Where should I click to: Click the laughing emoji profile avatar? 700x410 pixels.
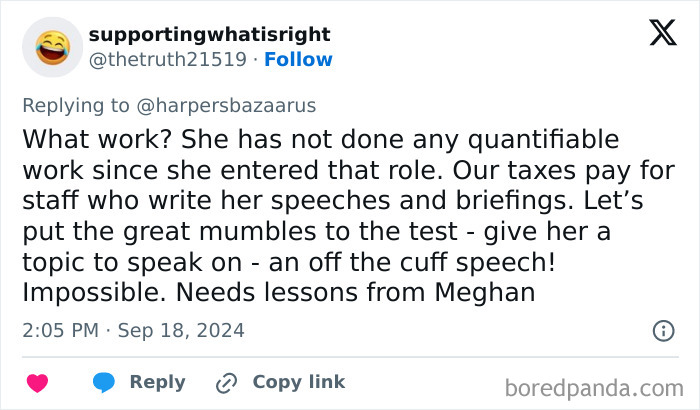click(52, 47)
